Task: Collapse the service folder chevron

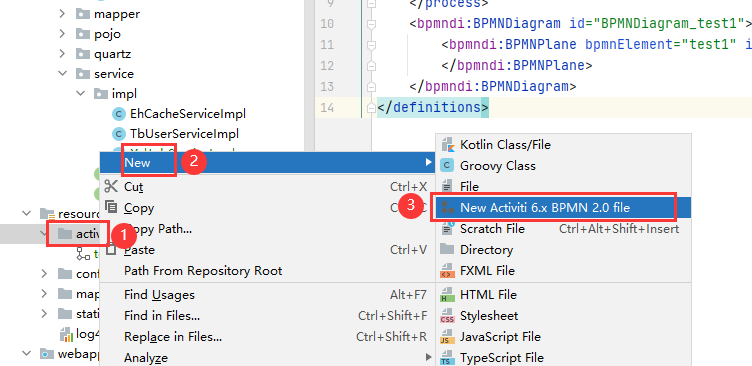Action: (x=62, y=74)
